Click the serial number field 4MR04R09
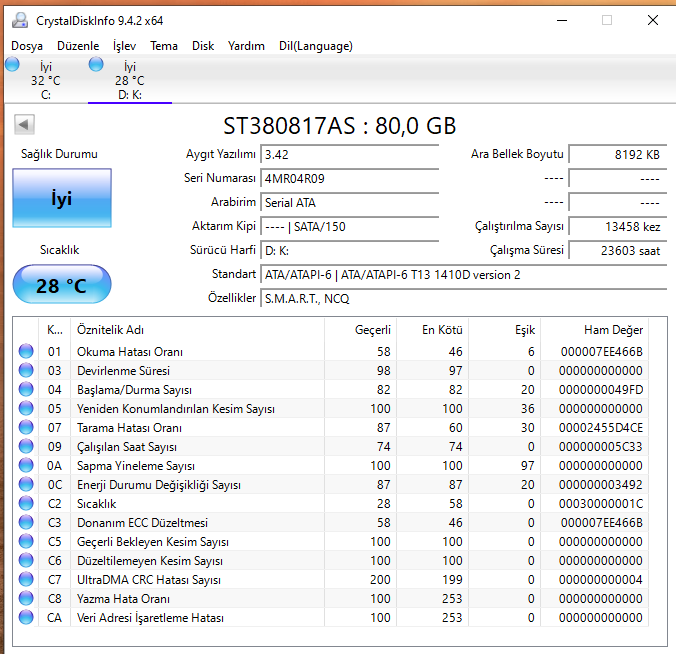Image resolution: width=676 pixels, height=654 pixels. (349, 178)
